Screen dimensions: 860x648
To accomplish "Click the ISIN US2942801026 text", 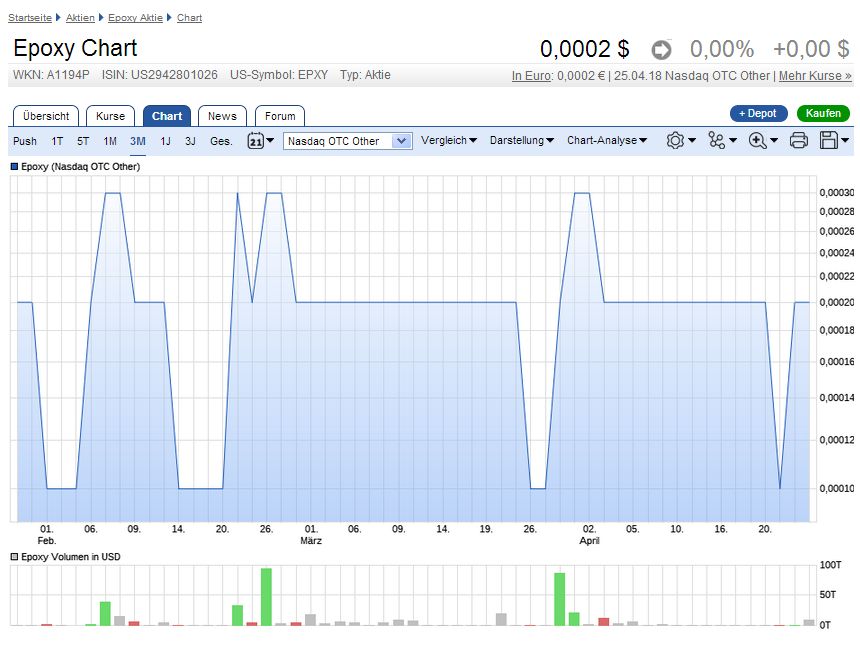I will tap(160, 75).
